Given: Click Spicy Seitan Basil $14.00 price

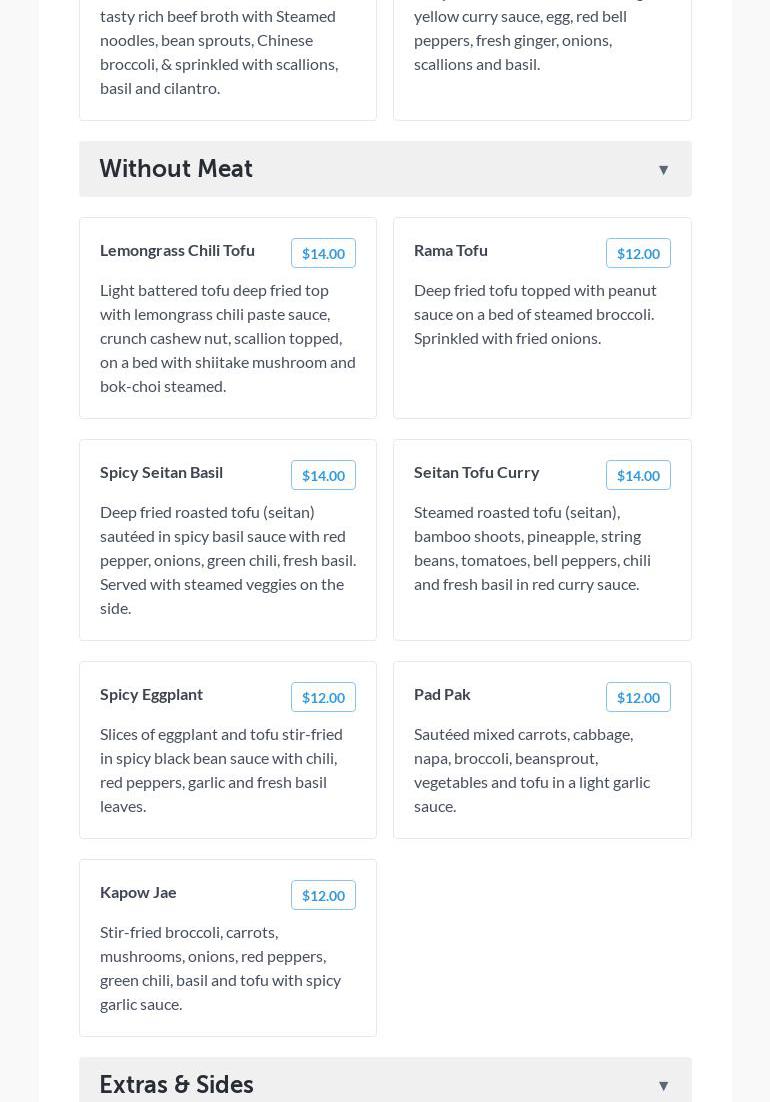Looking at the screenshot, I should pyautogui.click(x=323, y=476).
